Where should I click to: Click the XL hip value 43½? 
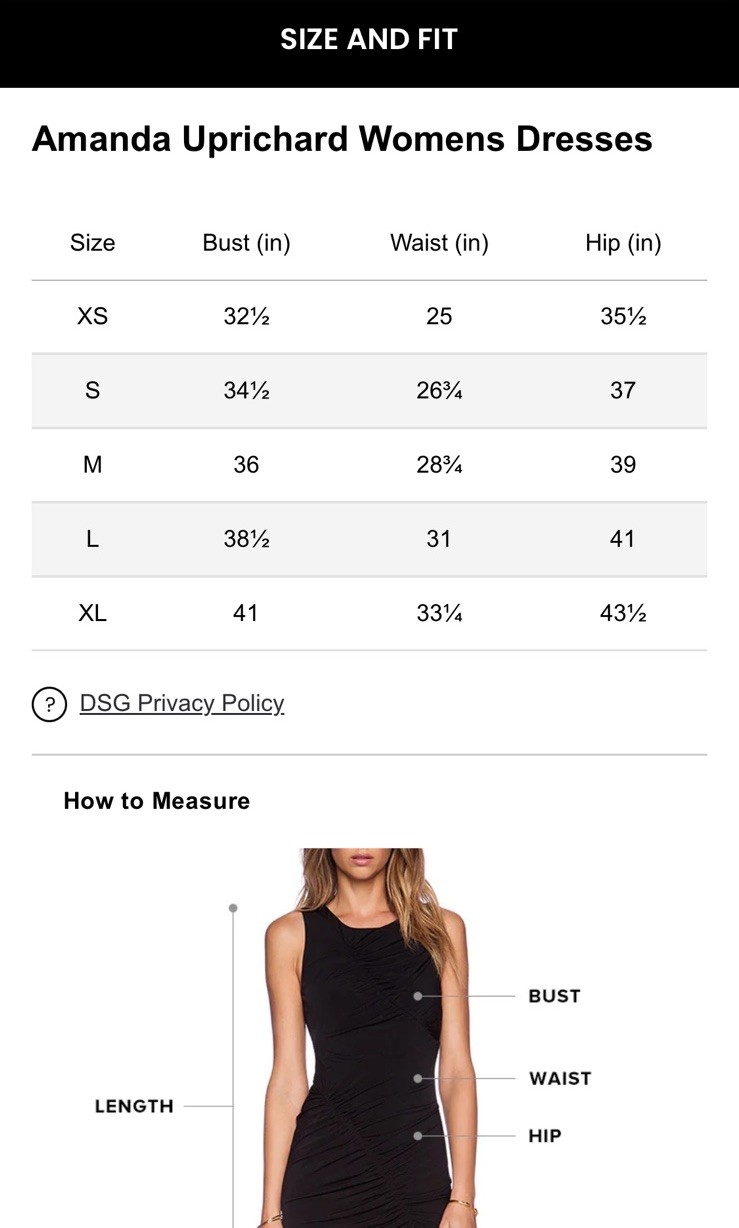click(623, 613)
